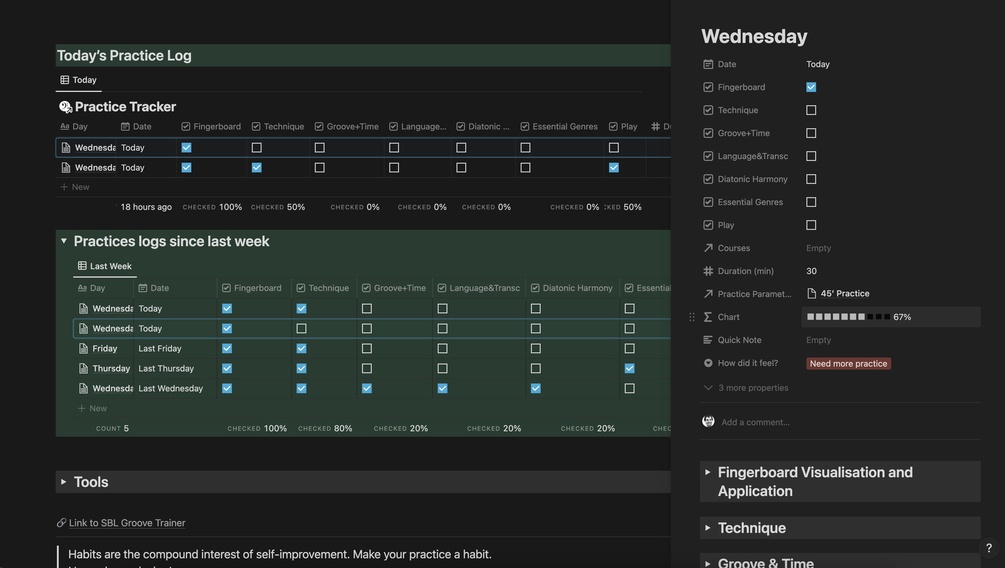Click the Courses relation arrow icon
Image resolution: width=1005 pixels, height=568 pixels.
708,248
